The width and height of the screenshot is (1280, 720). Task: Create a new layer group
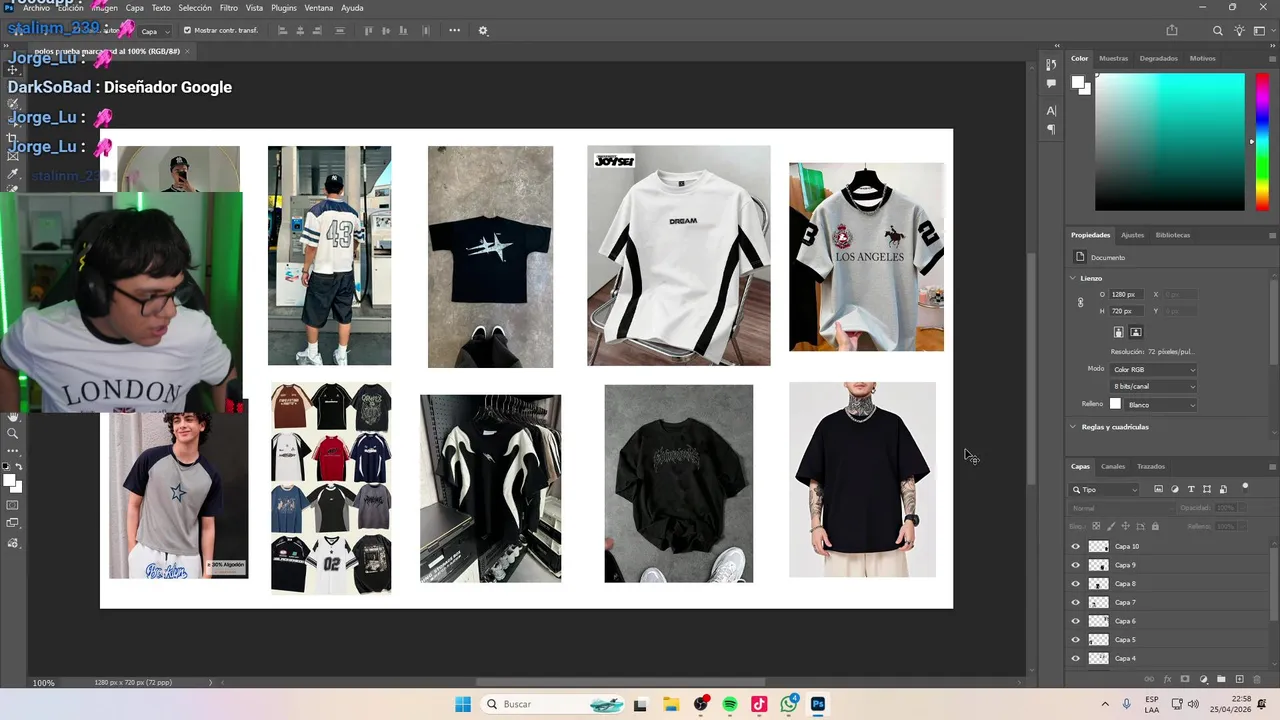[x=1221, y=679]
